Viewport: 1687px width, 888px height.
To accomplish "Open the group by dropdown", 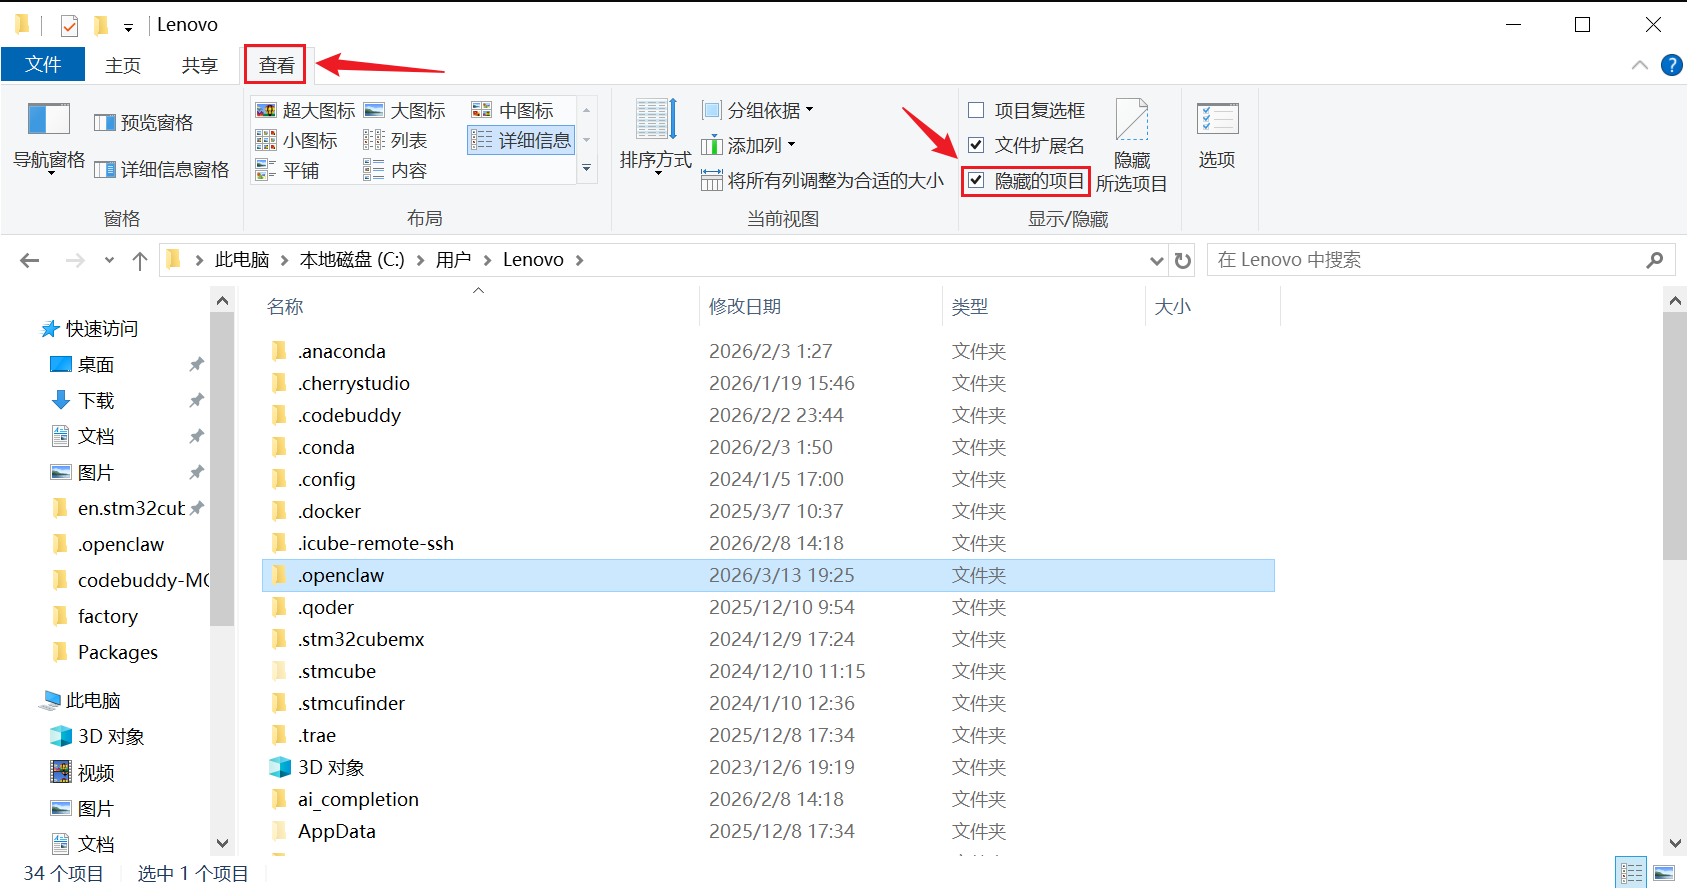I will point(758,110).
